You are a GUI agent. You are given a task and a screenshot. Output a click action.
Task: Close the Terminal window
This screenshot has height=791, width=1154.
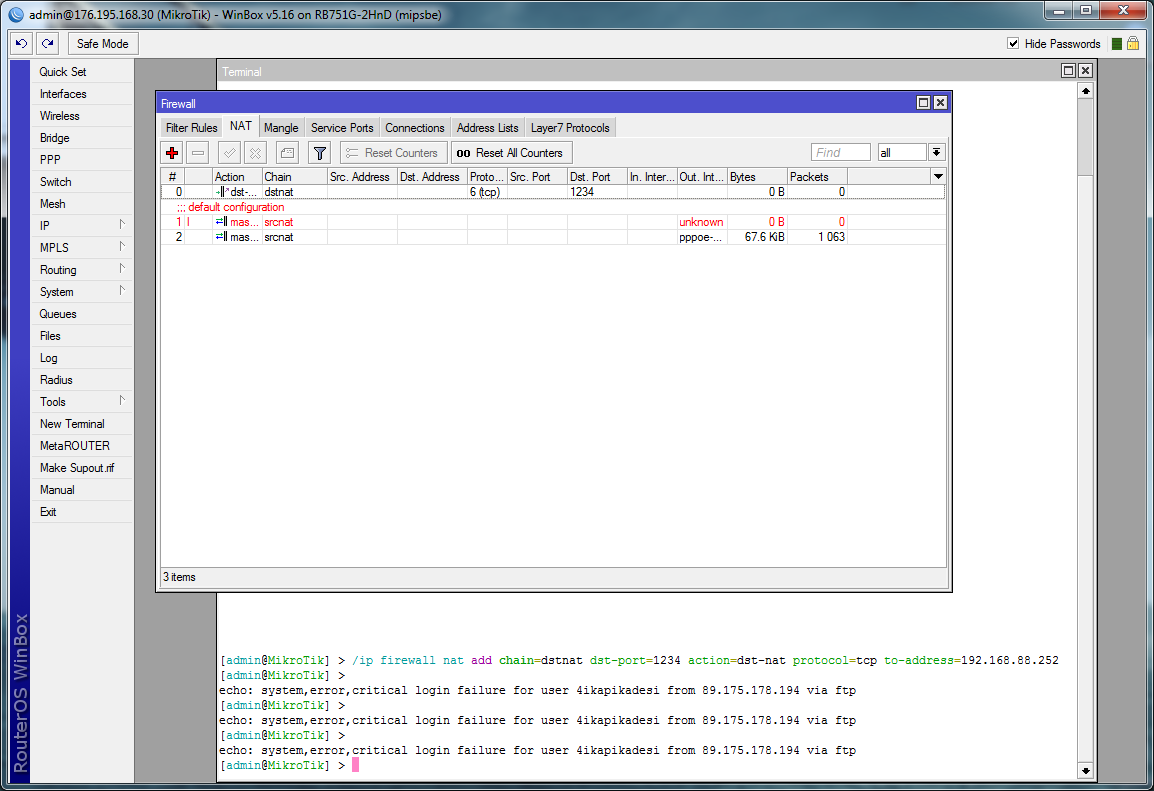click(x=1086, y=71)
